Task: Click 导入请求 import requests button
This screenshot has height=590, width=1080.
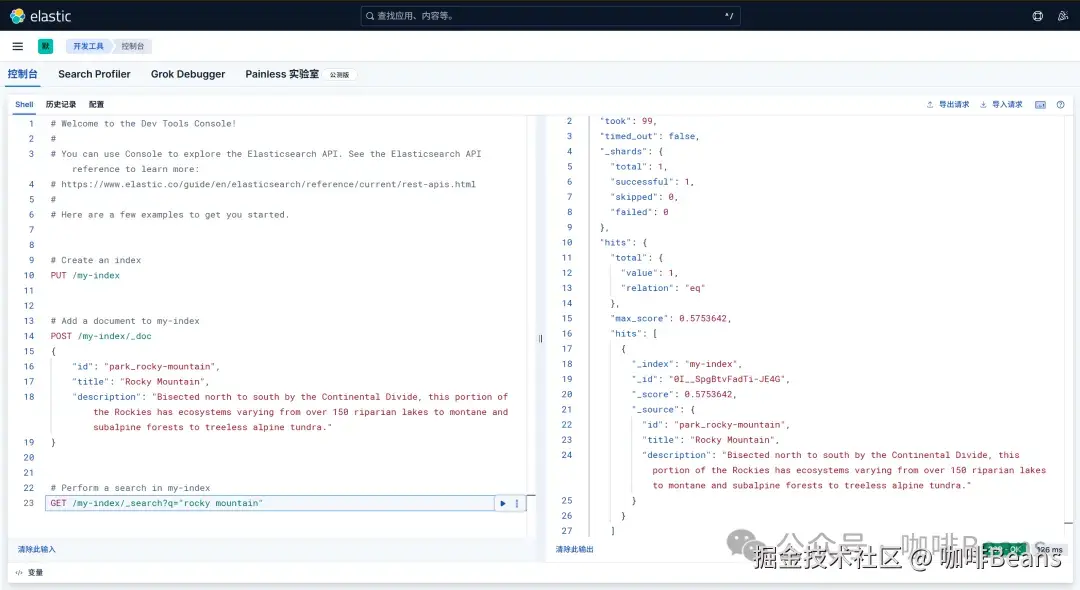Action: click(1001, 105)
